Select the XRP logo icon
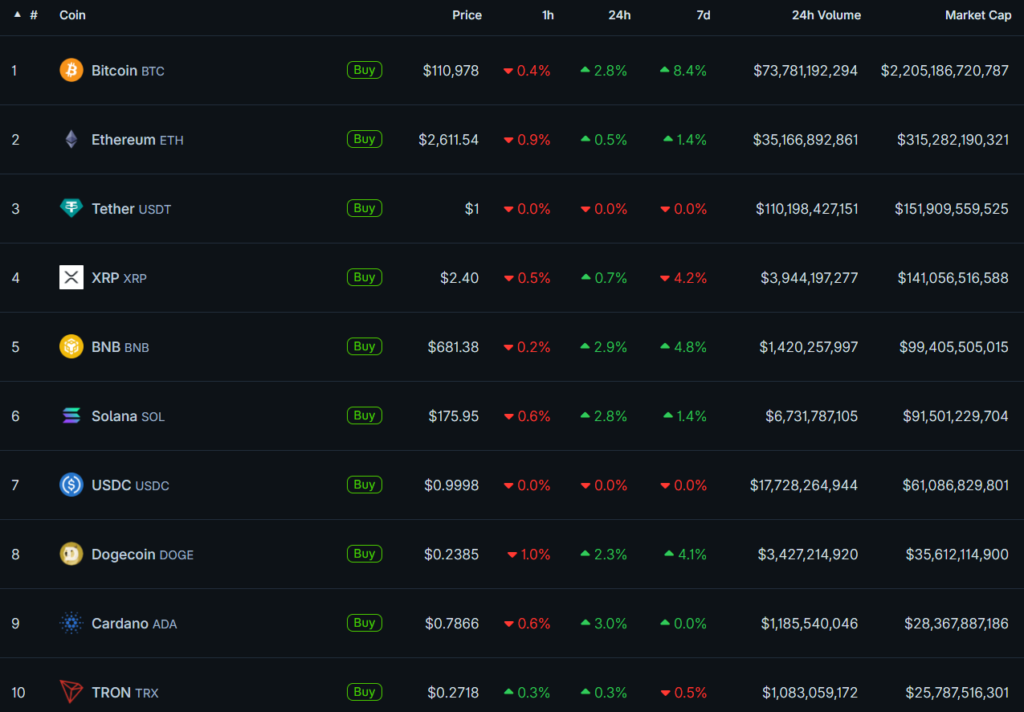 click(70, 277)
